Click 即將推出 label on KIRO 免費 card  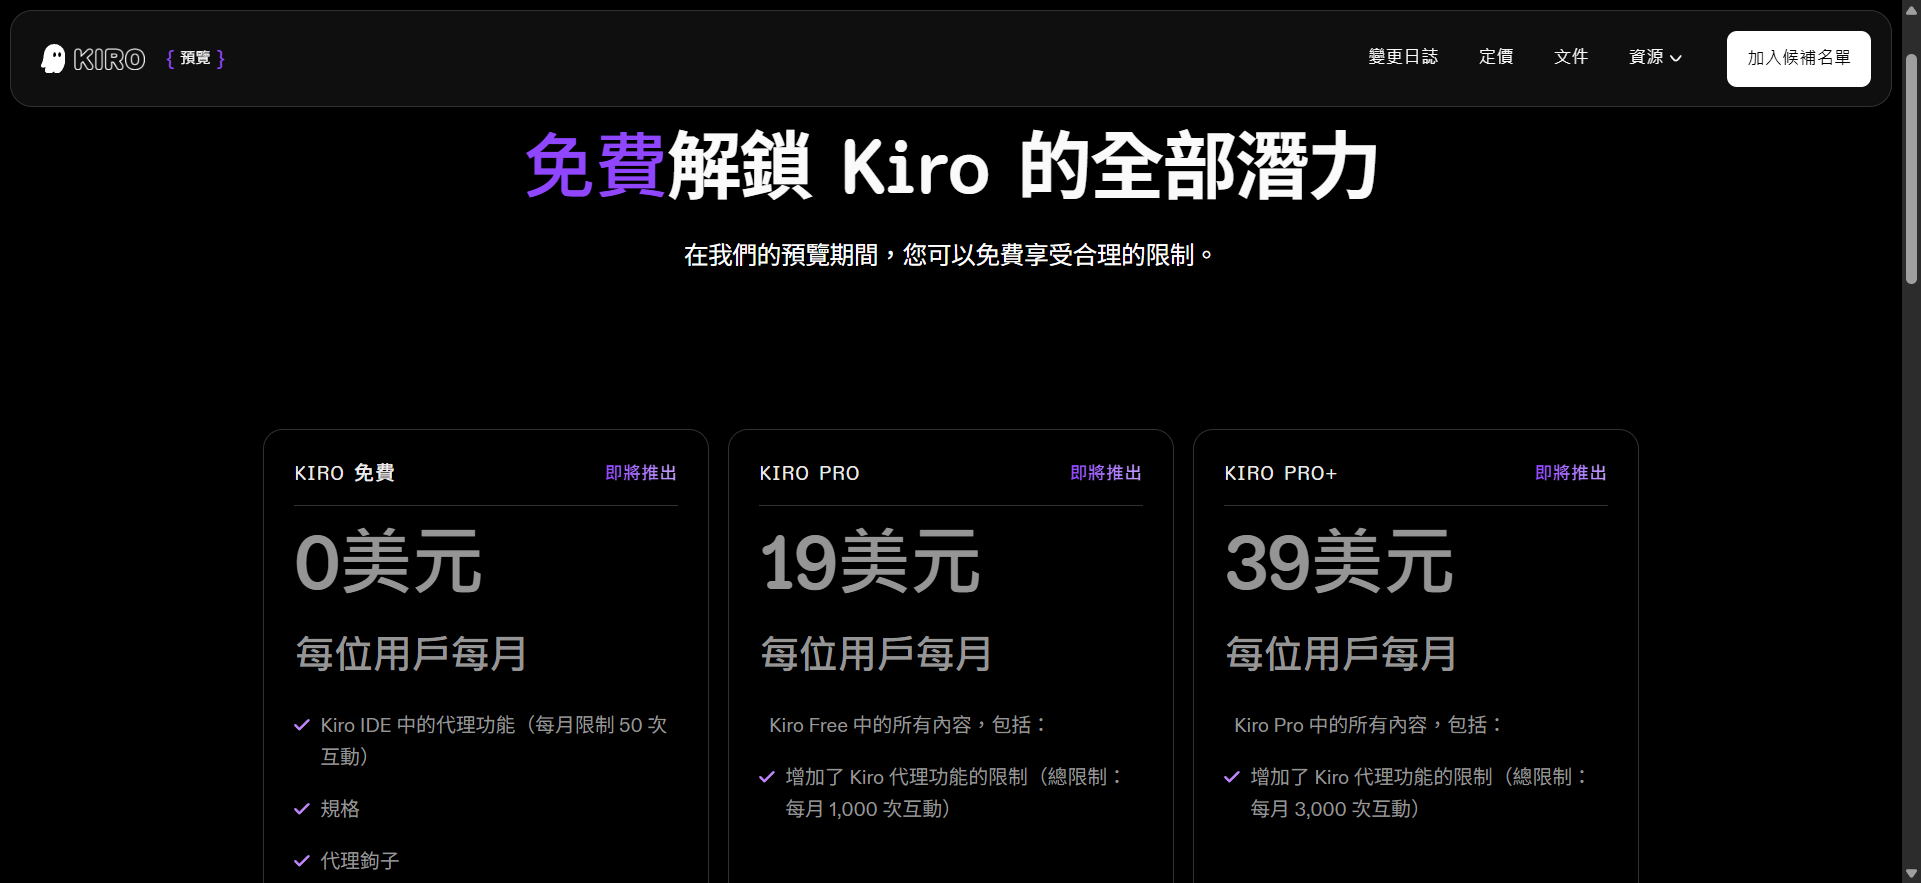(x=641, y=473)
